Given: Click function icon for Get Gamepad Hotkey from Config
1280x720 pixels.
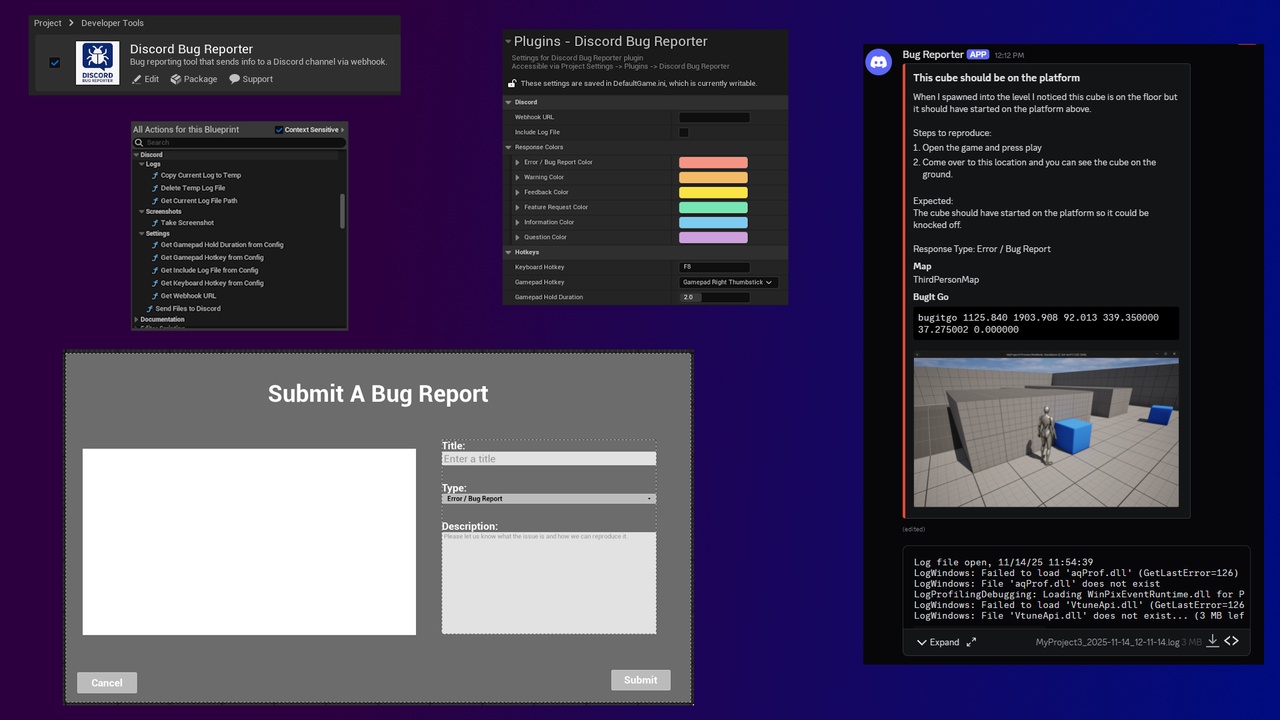Looking at the screenshot, I should (x=155, y=258).
